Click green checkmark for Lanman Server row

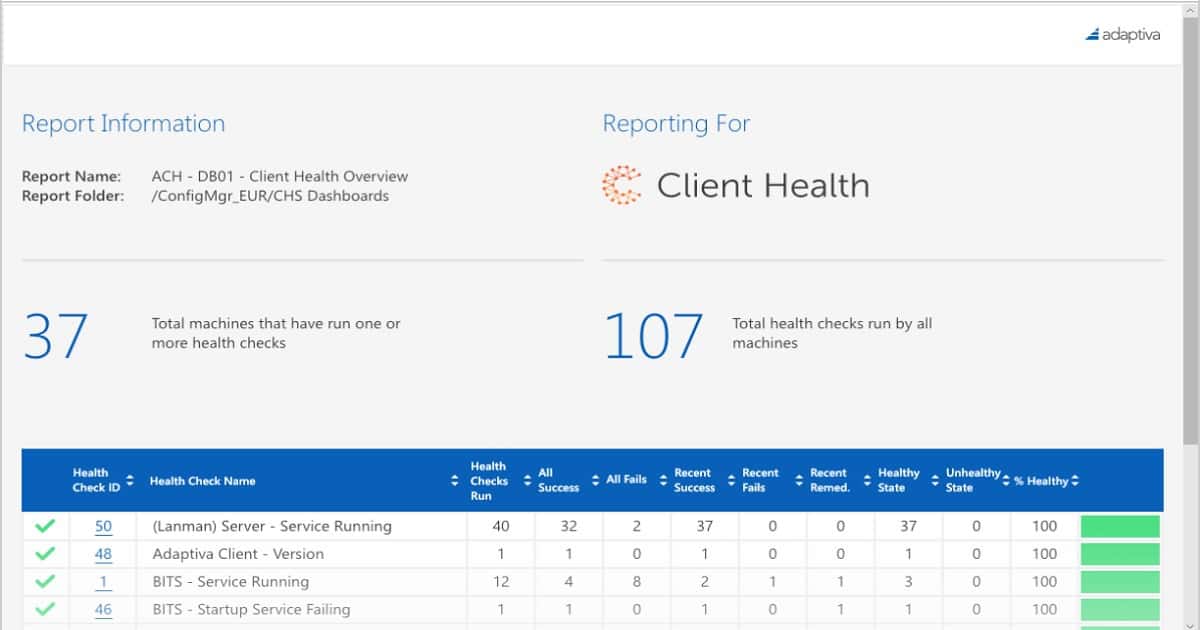point(45,526)
